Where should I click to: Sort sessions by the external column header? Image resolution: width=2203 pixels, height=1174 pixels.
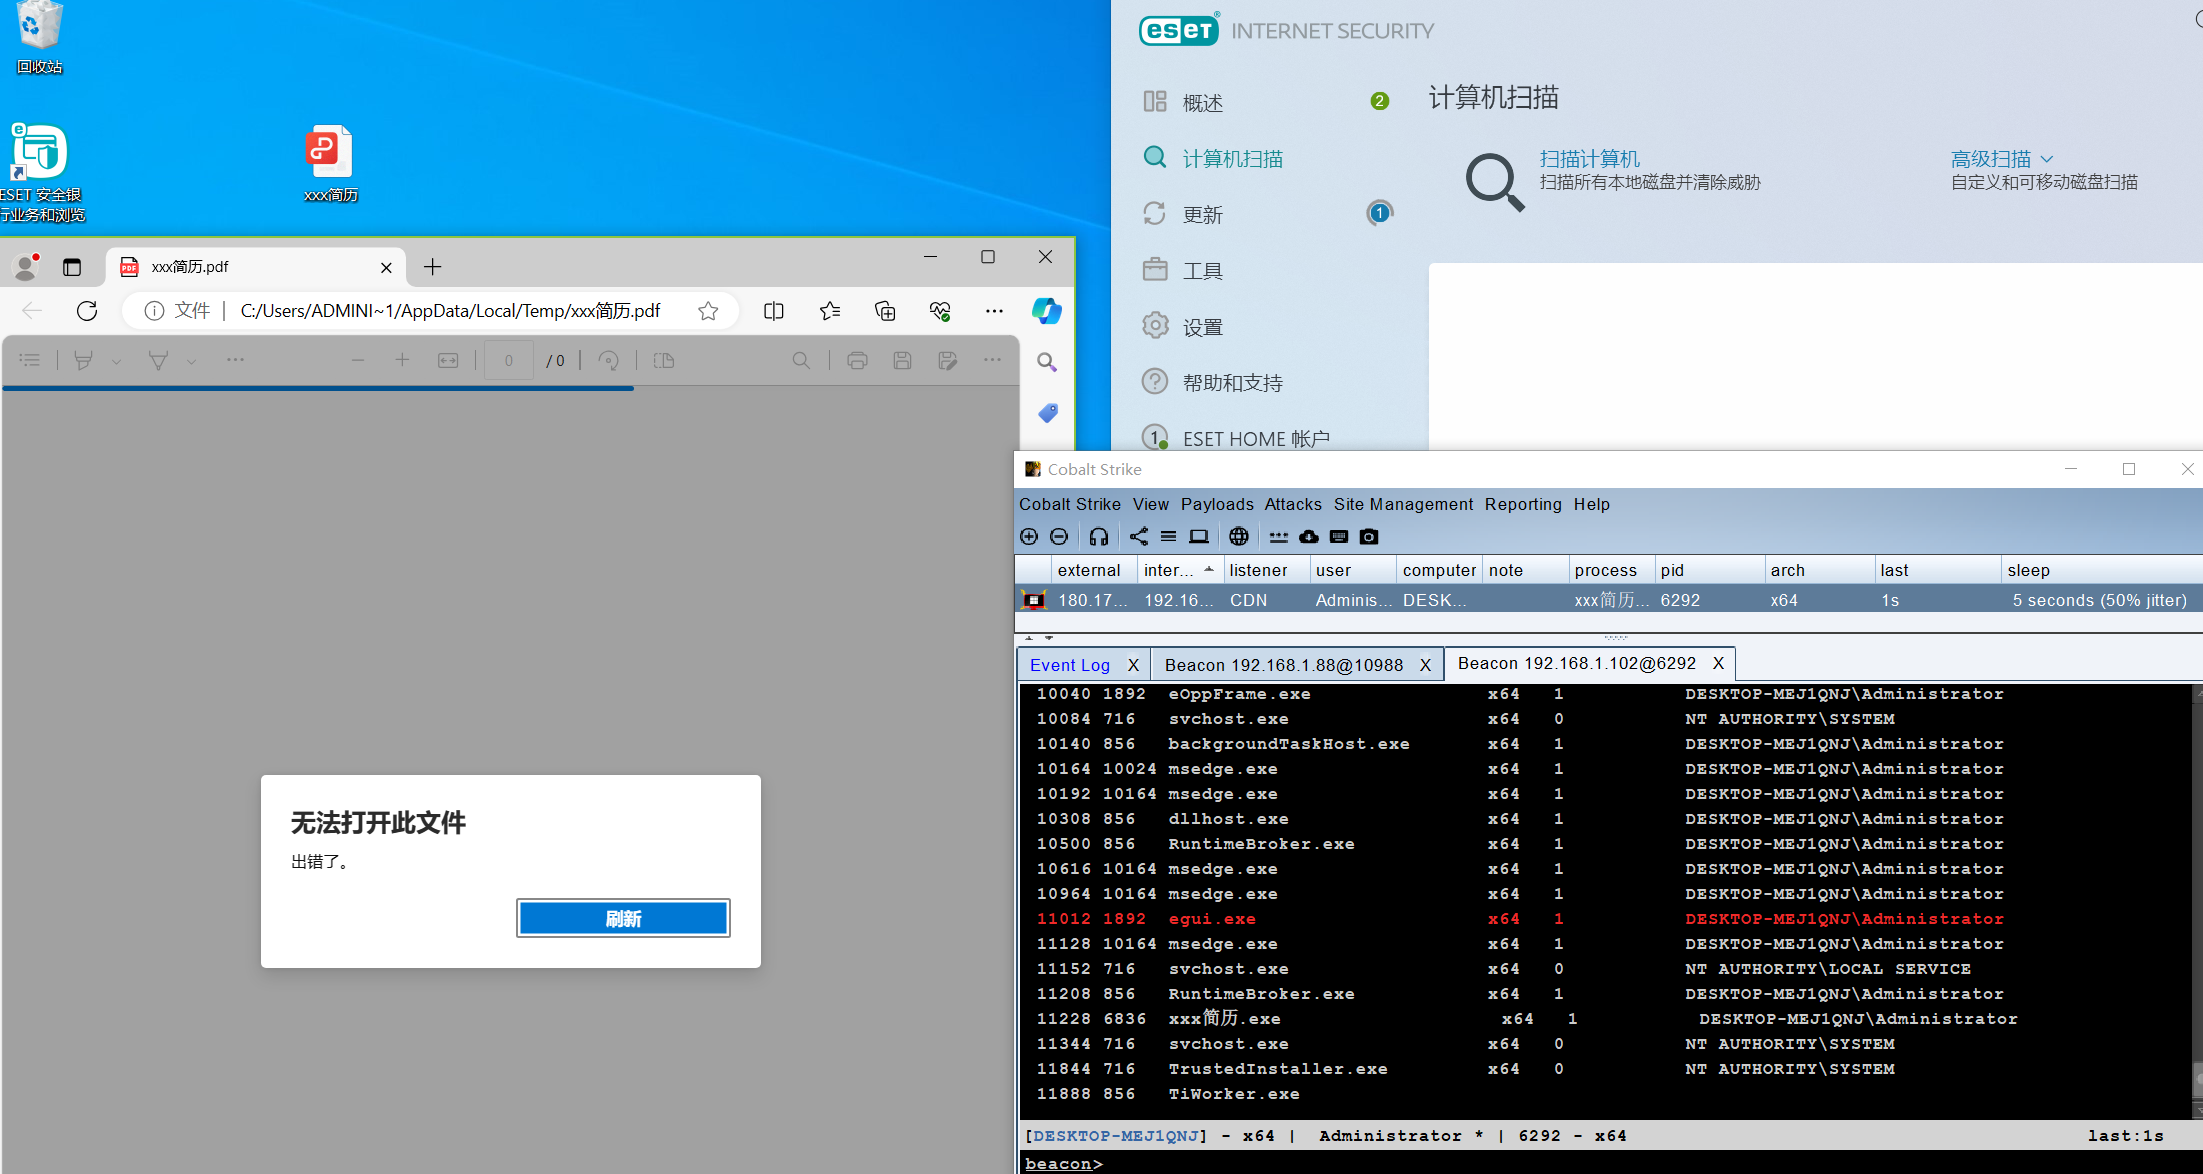(1094, 570)
